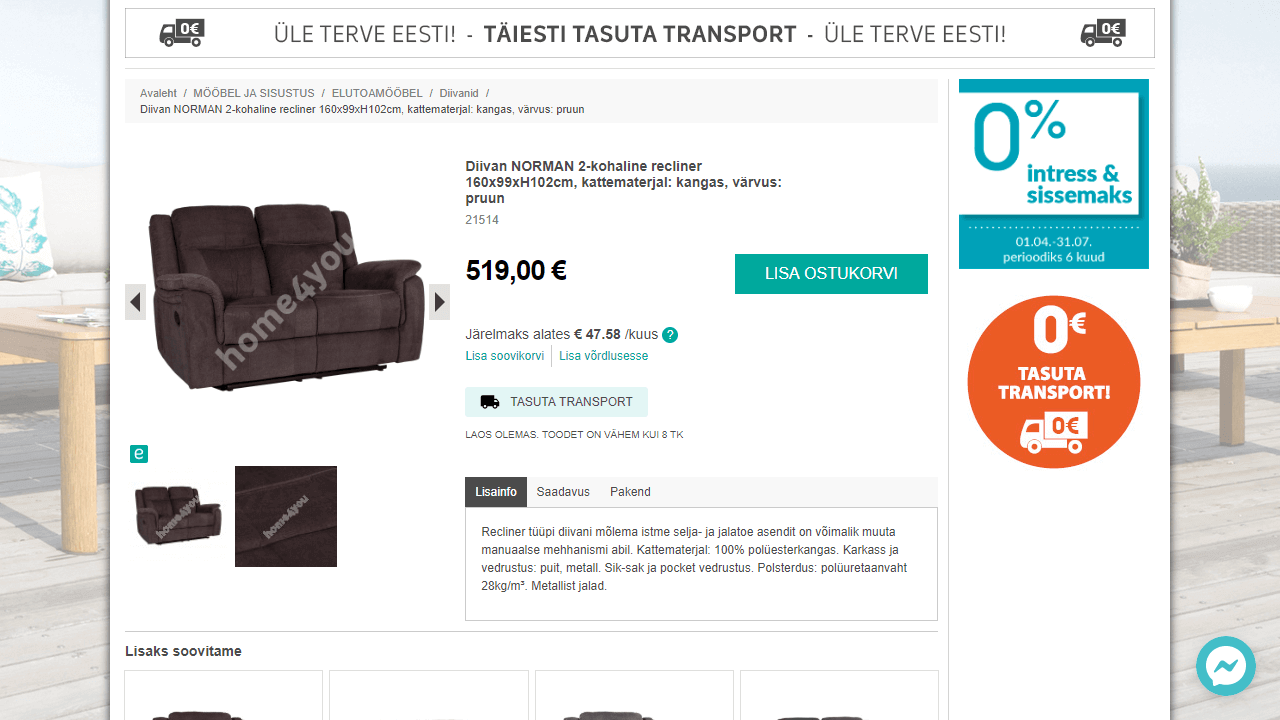This screenshot has height=720, width=1280.
Task: Click left delivery truck icon in banner
Action: click(x=182, y=33)
